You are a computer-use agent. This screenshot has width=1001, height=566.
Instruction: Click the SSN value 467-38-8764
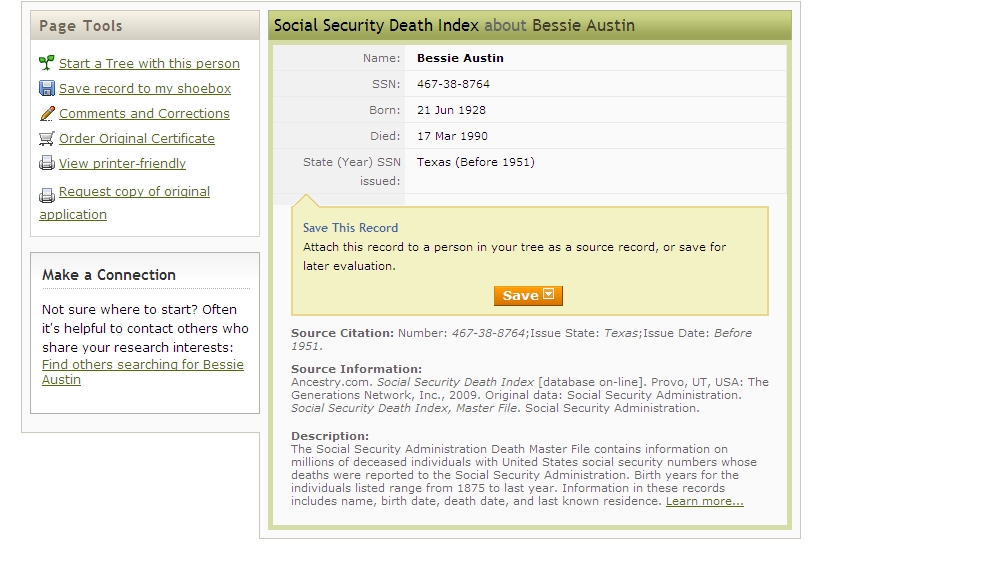pyautogui.click(x=453, y=84)
